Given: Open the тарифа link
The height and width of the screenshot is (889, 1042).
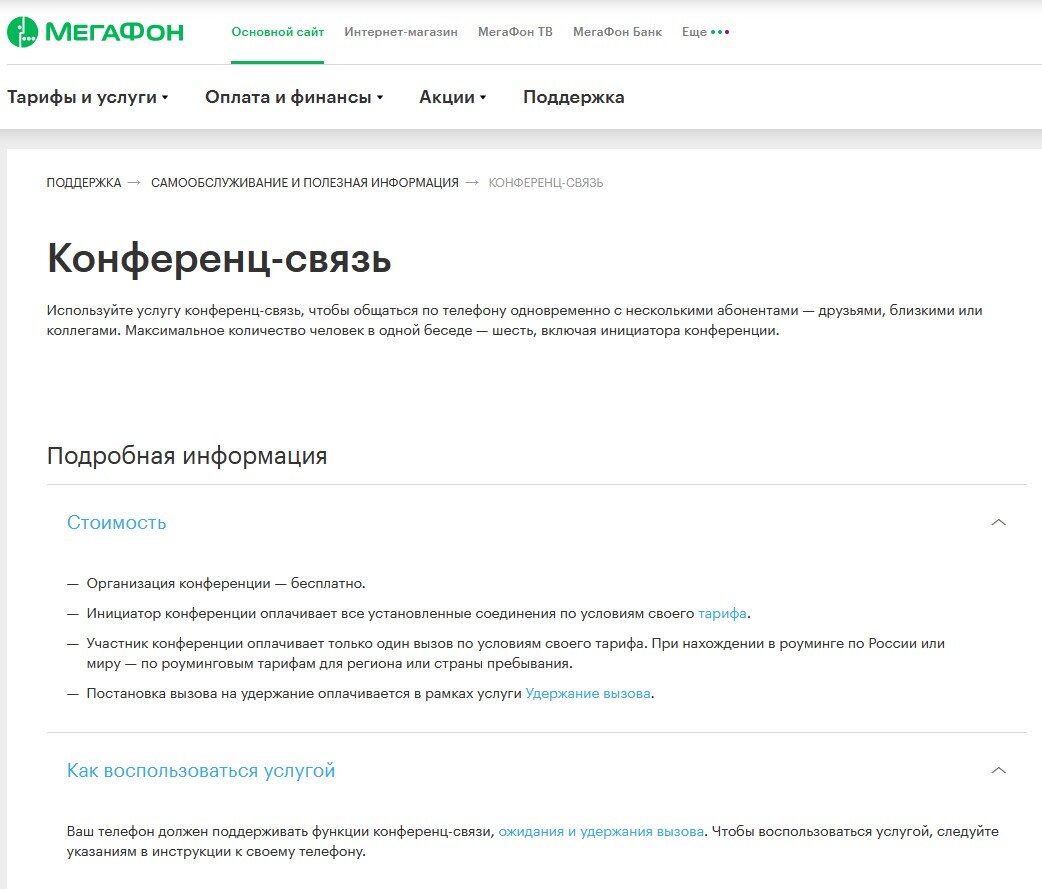Looking at the screenshot, I should (x=722, y=613).
